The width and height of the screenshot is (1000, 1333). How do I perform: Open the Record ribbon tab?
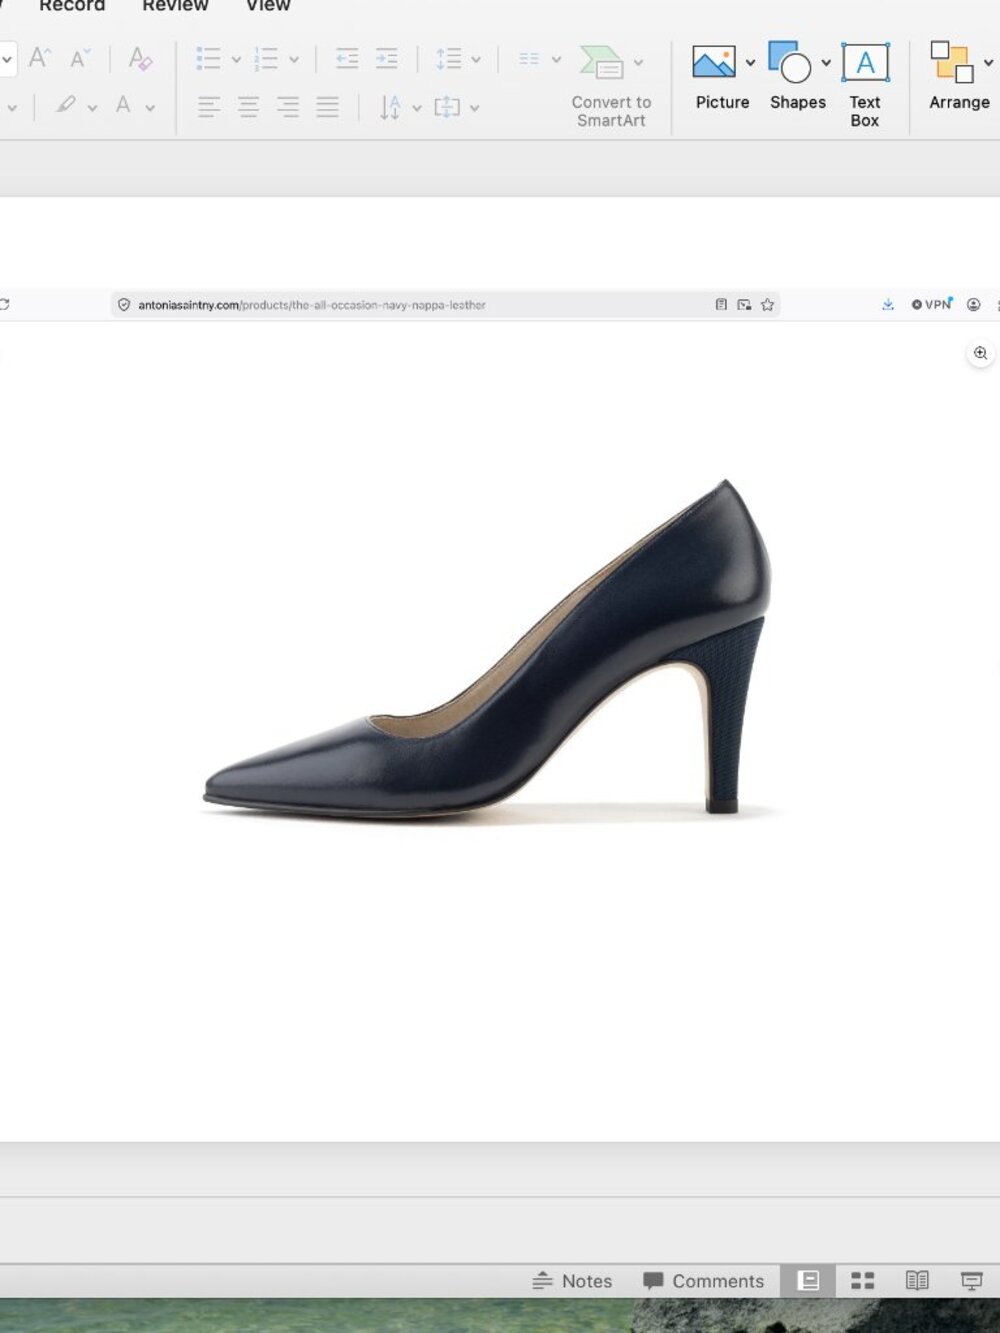point(72,5)
